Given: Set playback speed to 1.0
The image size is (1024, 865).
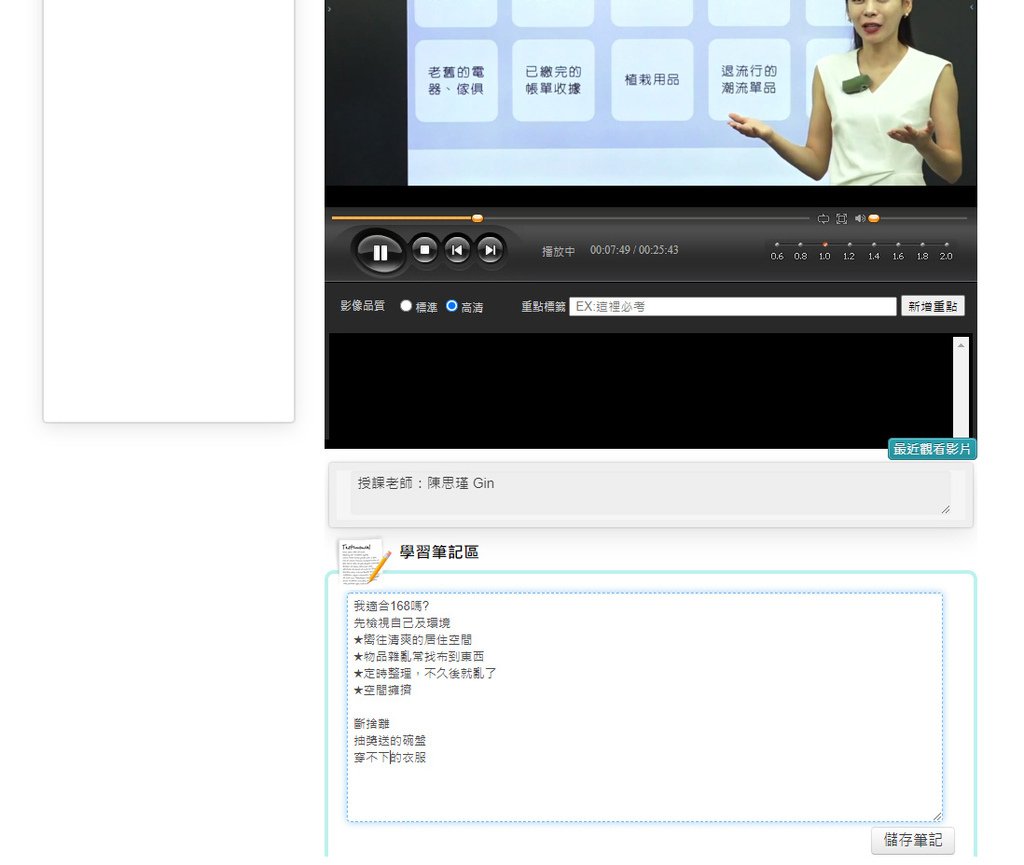Looking at the screenshot, I should pos(825,251).
